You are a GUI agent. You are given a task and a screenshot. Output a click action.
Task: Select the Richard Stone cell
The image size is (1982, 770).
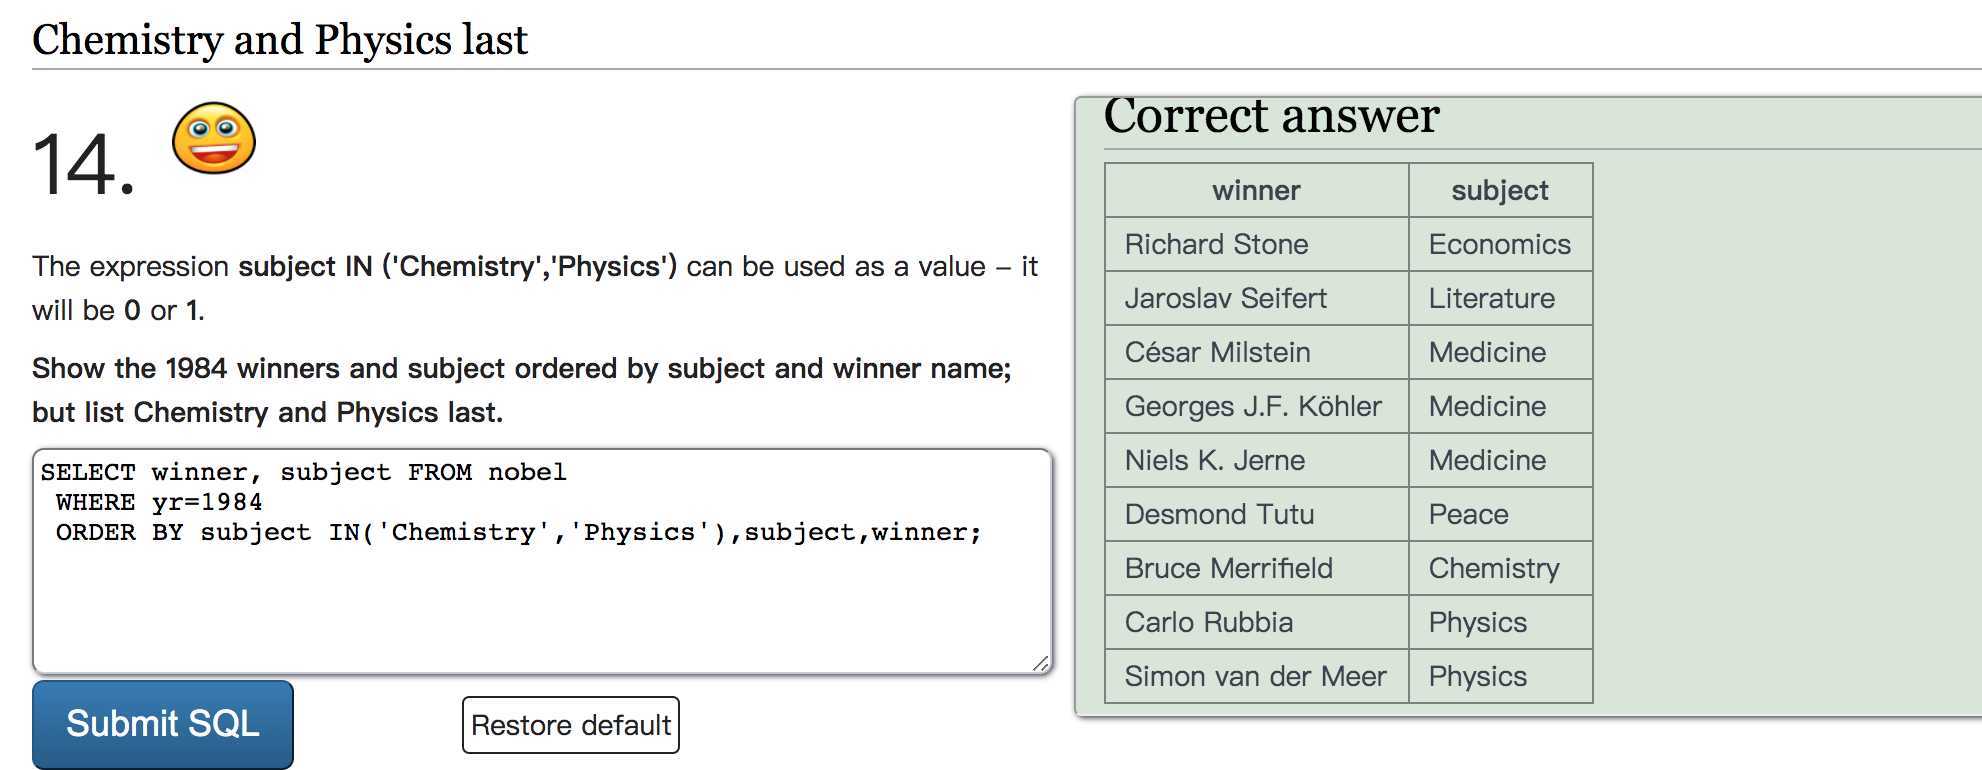tap(1257, 244)
